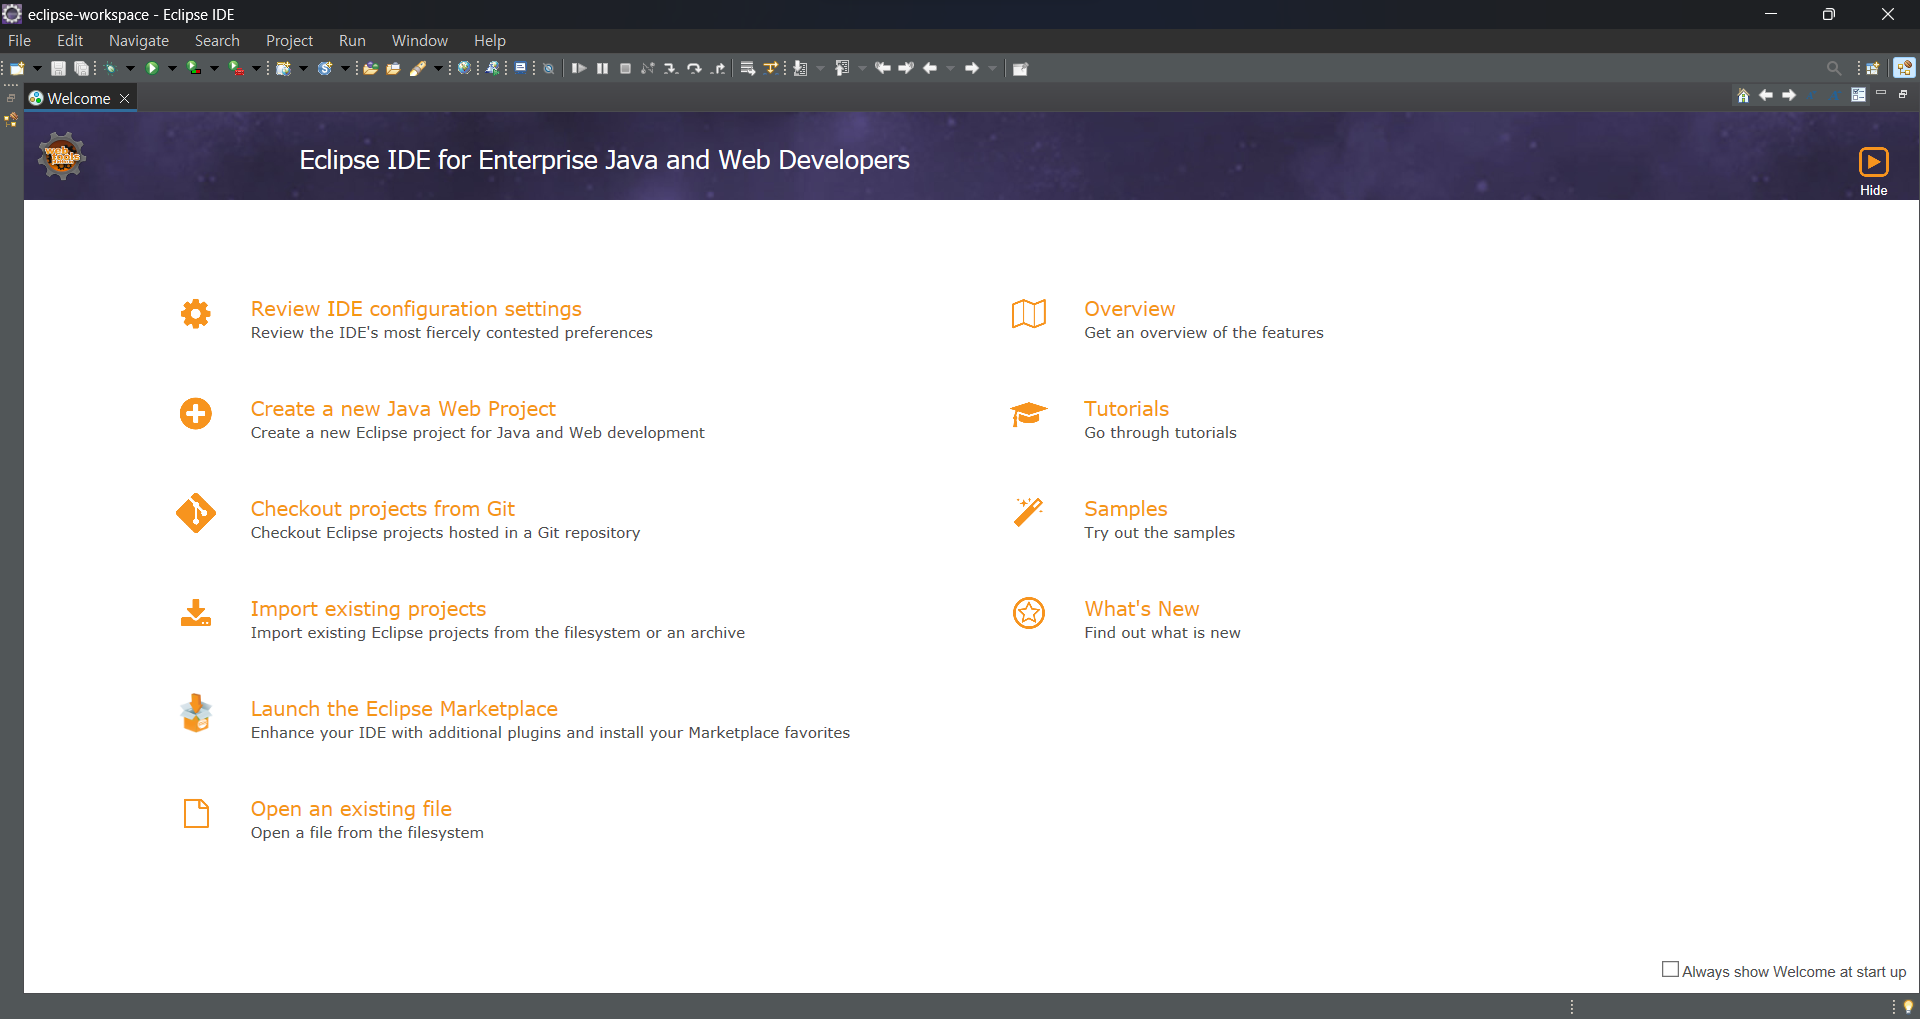
Task: Open the web browser globe icon
Action: tap(464, 68)
